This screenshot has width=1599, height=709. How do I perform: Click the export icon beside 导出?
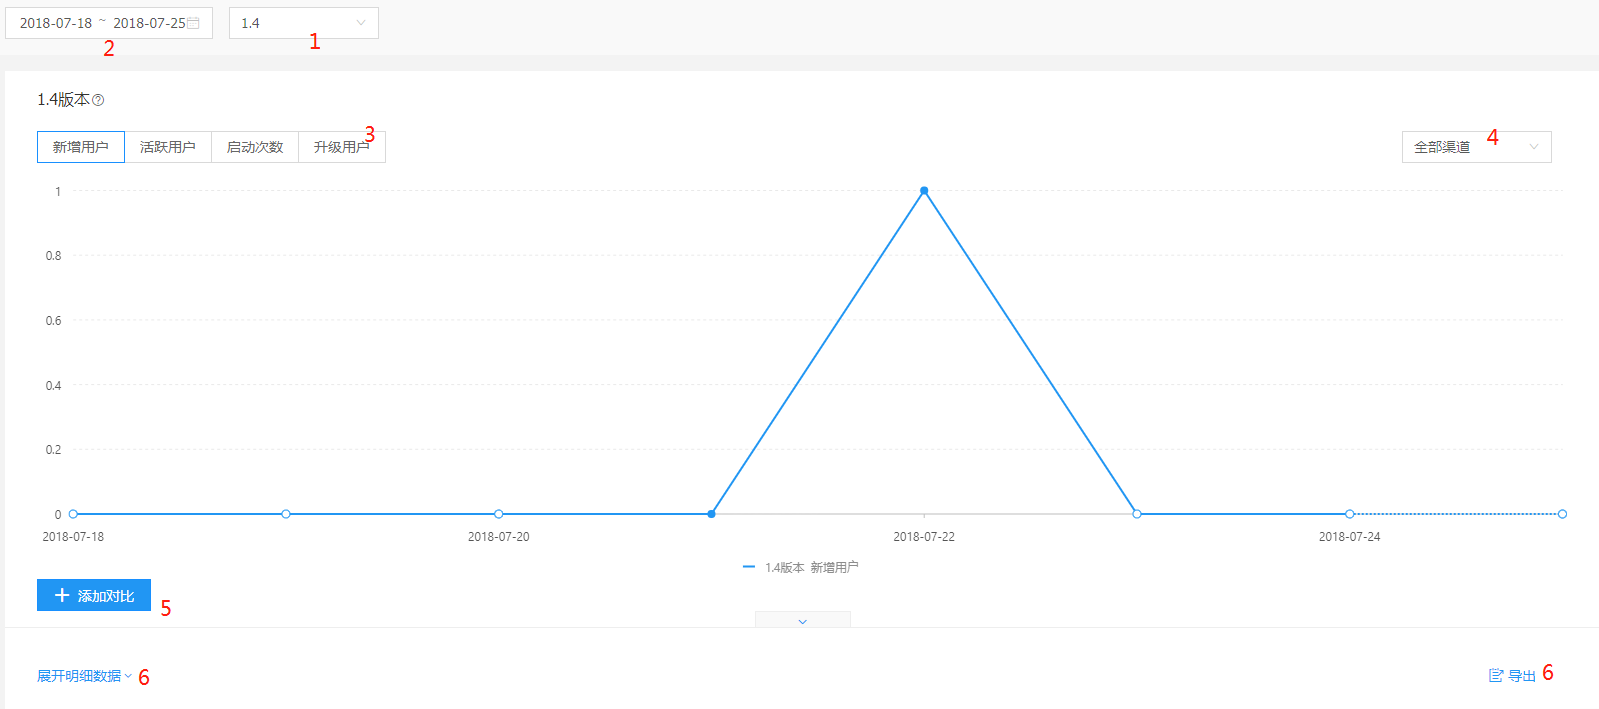click(x=1496, y=676)
